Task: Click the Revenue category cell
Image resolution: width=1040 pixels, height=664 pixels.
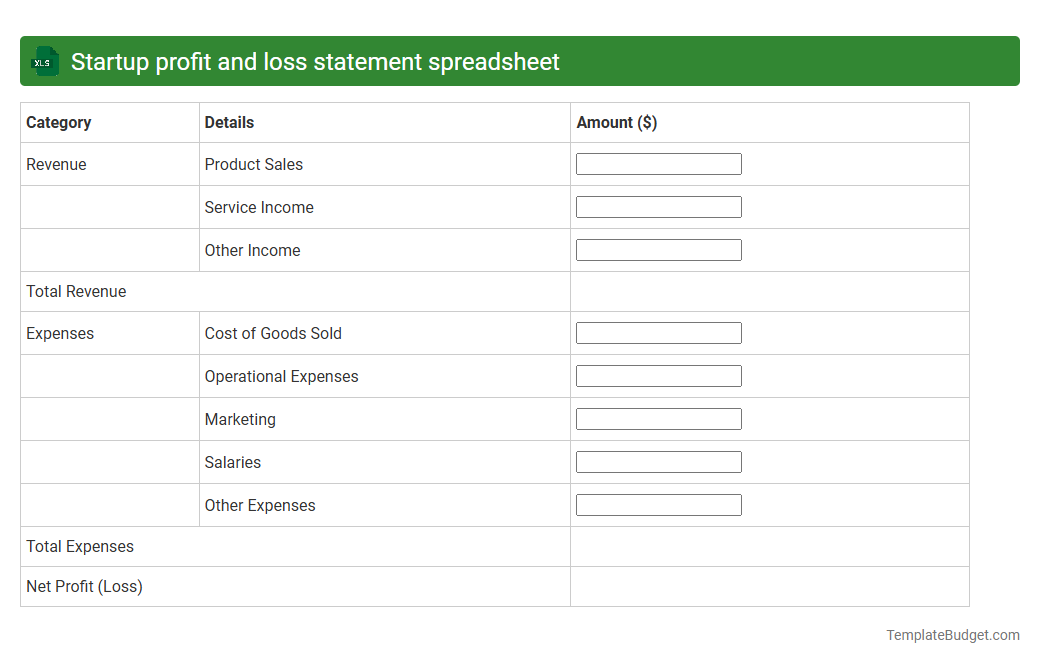Action: tap(56, 164)
